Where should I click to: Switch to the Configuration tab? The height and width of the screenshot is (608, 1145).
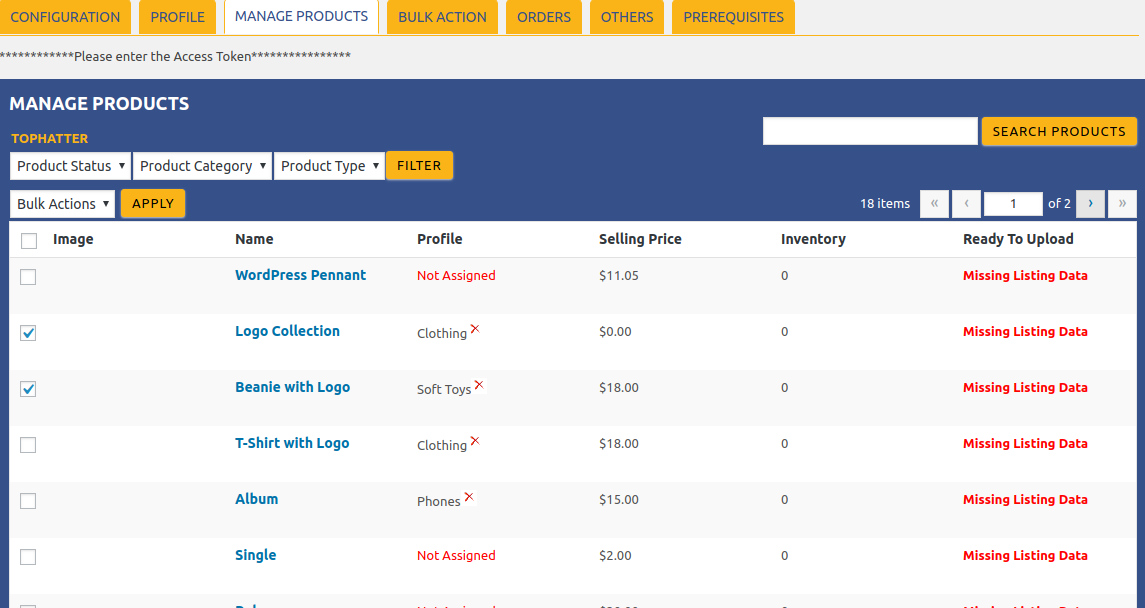coord(65,17)
